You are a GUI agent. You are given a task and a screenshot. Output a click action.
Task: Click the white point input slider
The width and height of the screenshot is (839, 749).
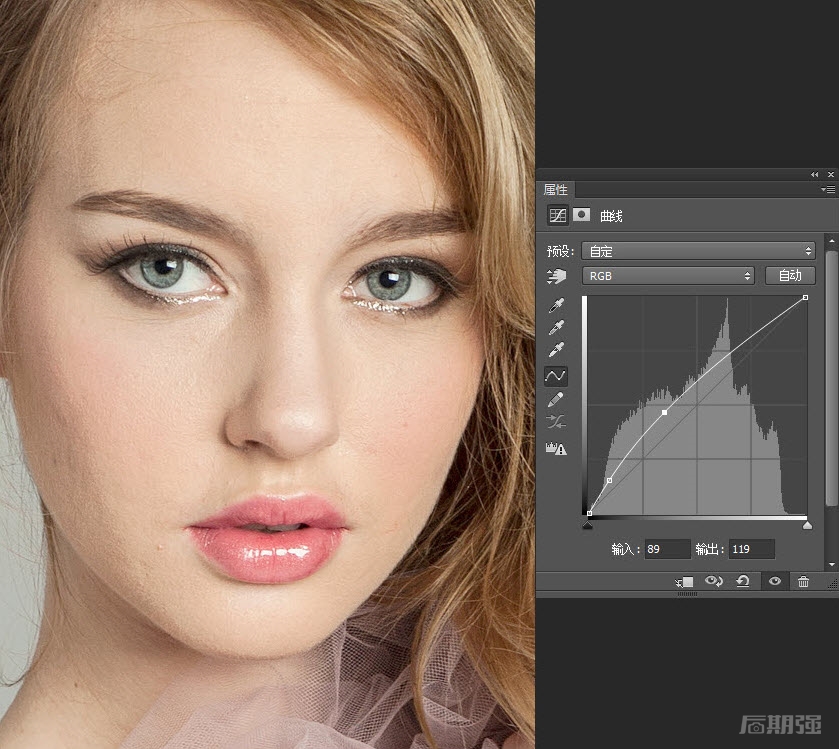807,525
